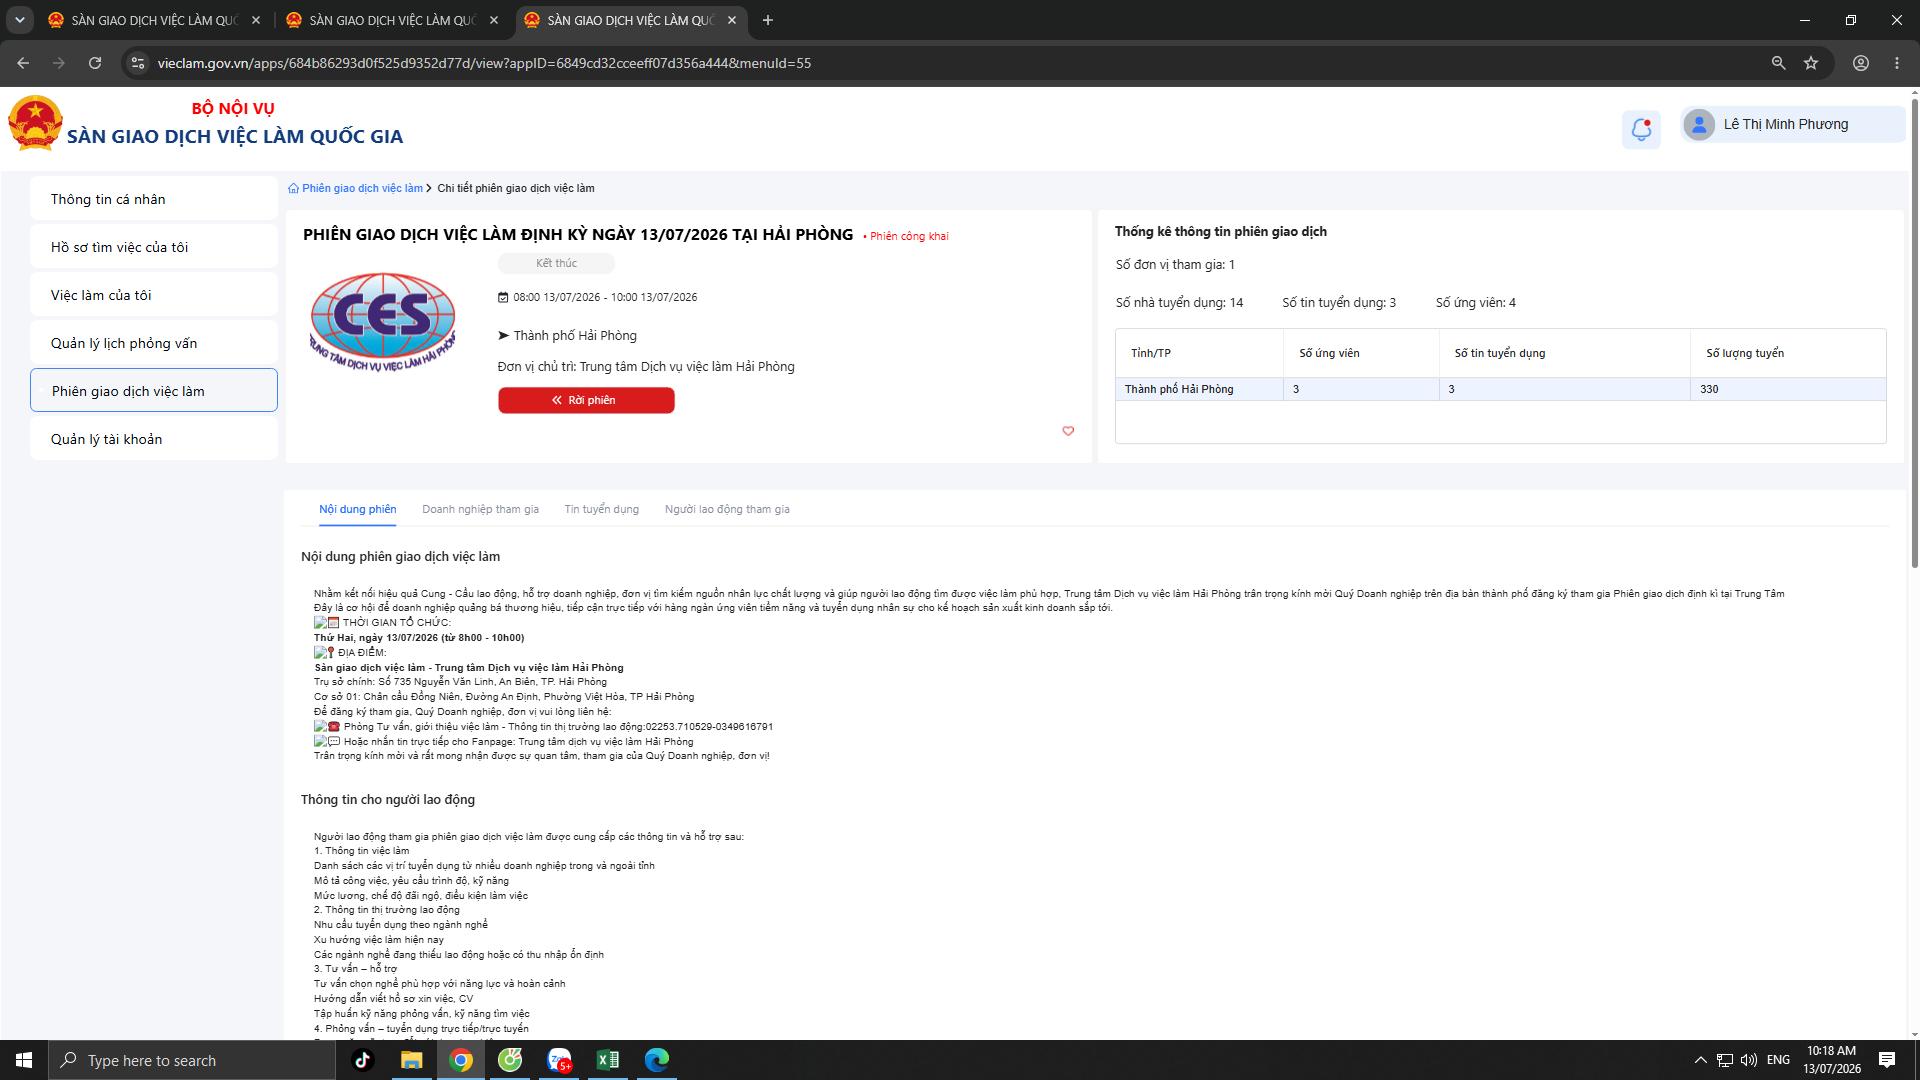Bookmark page with star icon
The height and width of the screenshot is (1080, 1920).
coord(1811,63)
